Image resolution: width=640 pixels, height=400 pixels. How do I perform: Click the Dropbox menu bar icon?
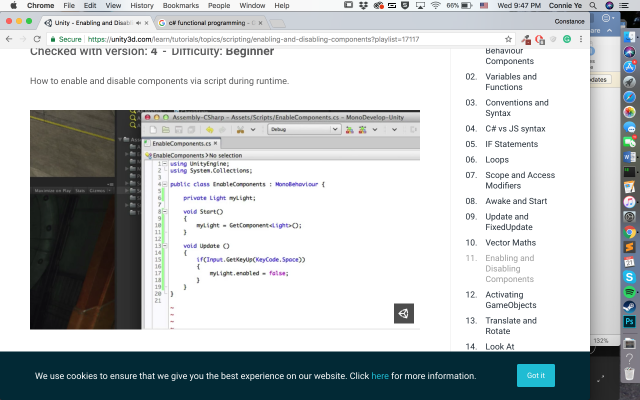coord(363,5)
